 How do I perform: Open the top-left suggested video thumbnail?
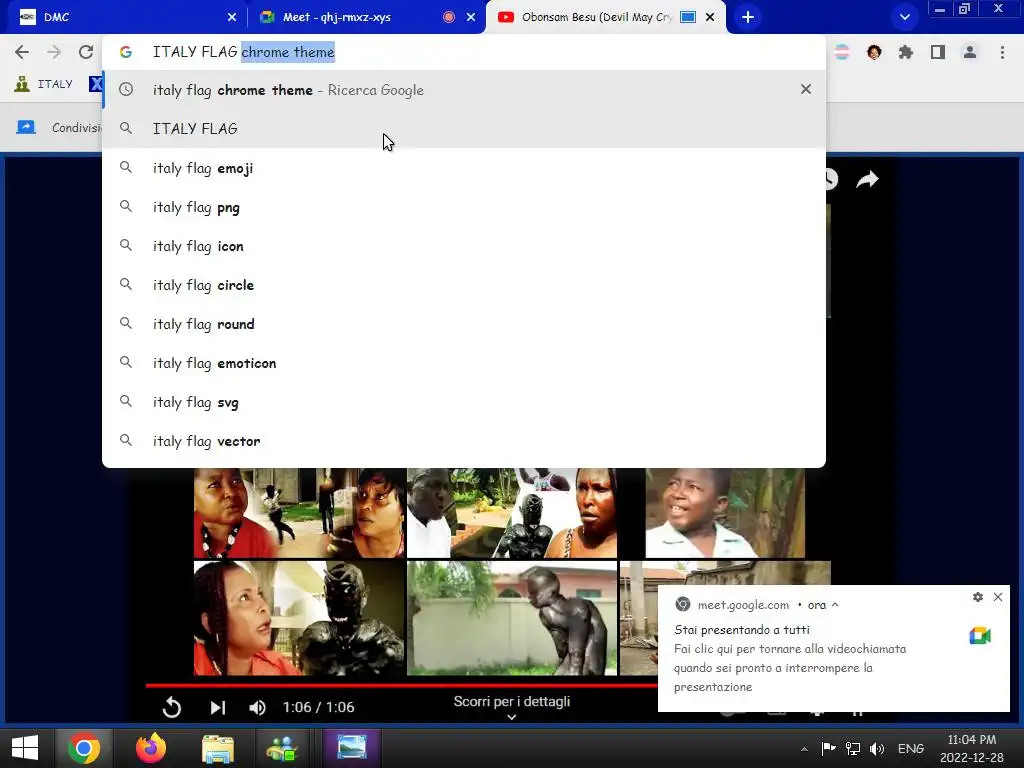coord(299,513)
